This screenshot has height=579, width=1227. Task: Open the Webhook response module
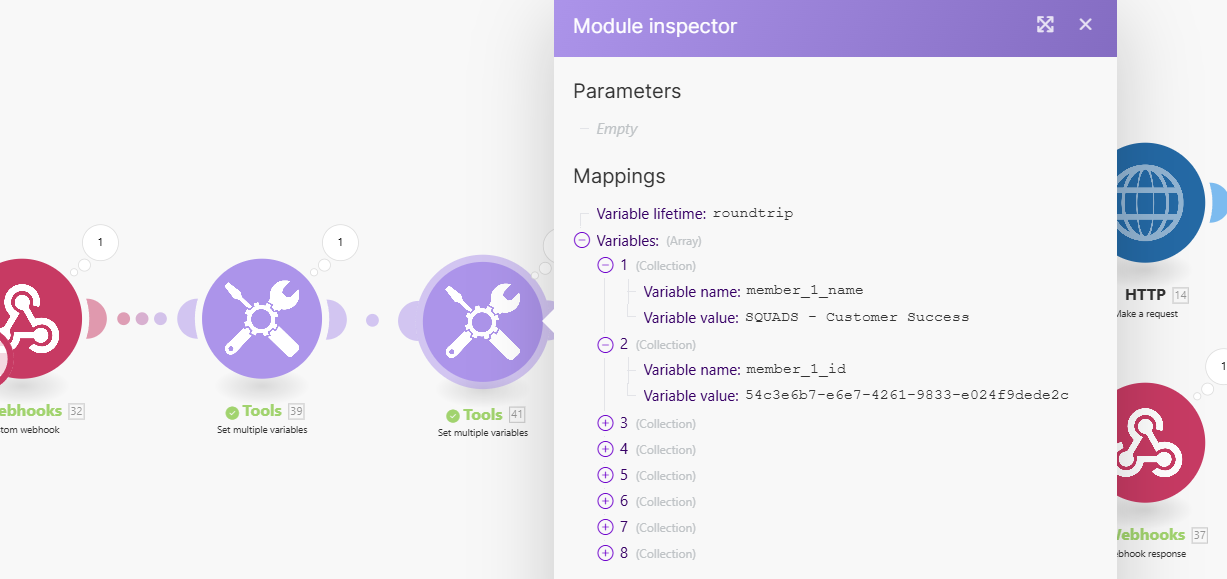click(1146, 443)
